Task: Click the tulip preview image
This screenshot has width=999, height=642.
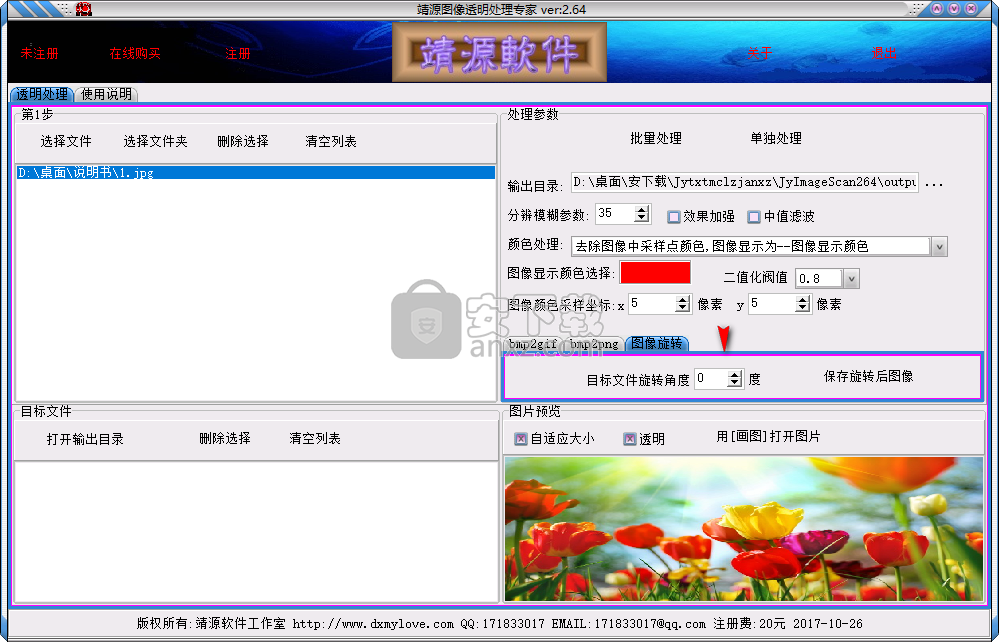Action: click(x=744, y=529)
